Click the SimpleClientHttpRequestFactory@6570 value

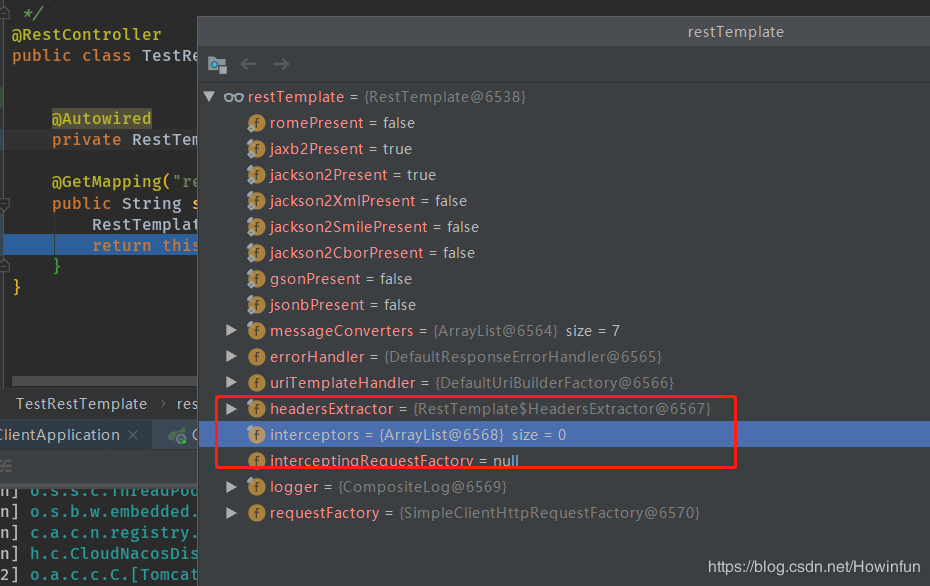pyautogui.click(x=549, y=513)
